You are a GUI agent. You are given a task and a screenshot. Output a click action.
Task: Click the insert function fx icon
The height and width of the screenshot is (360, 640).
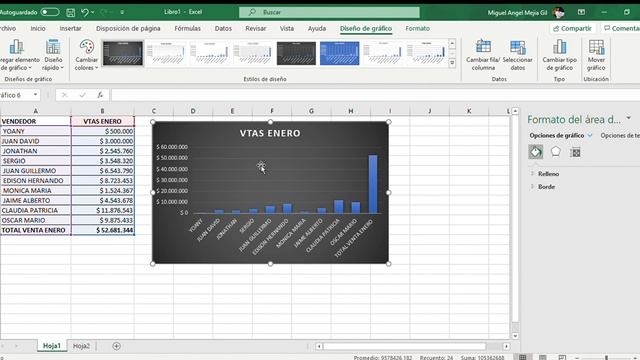pos(100,95)
